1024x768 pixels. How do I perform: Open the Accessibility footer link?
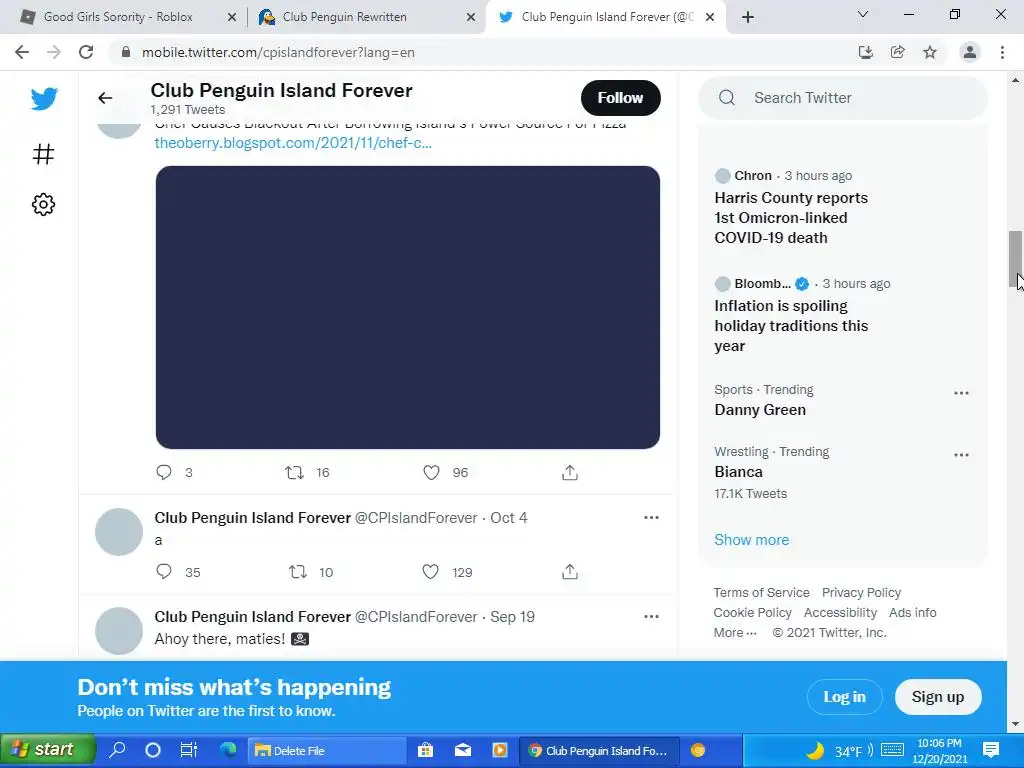tap(840, 613)
